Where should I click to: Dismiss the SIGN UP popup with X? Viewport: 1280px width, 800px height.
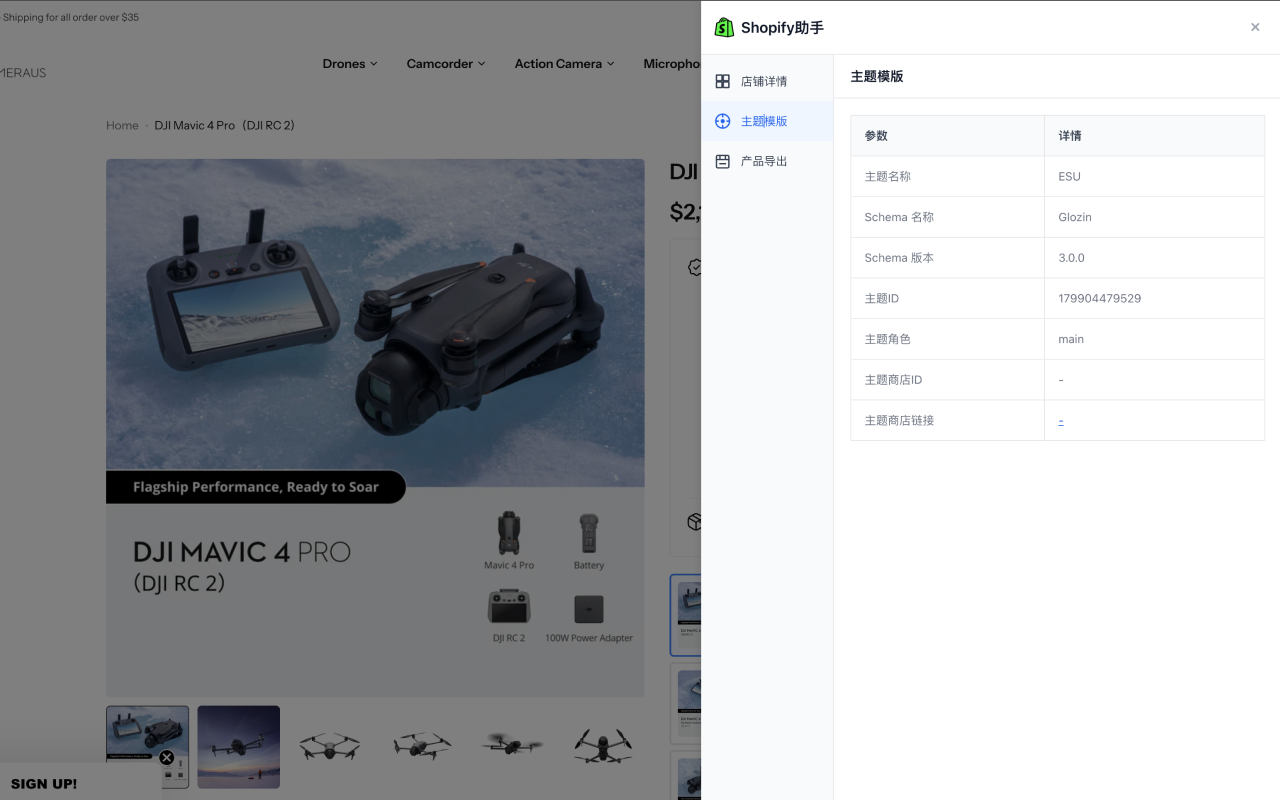click(x=167, y=757)
